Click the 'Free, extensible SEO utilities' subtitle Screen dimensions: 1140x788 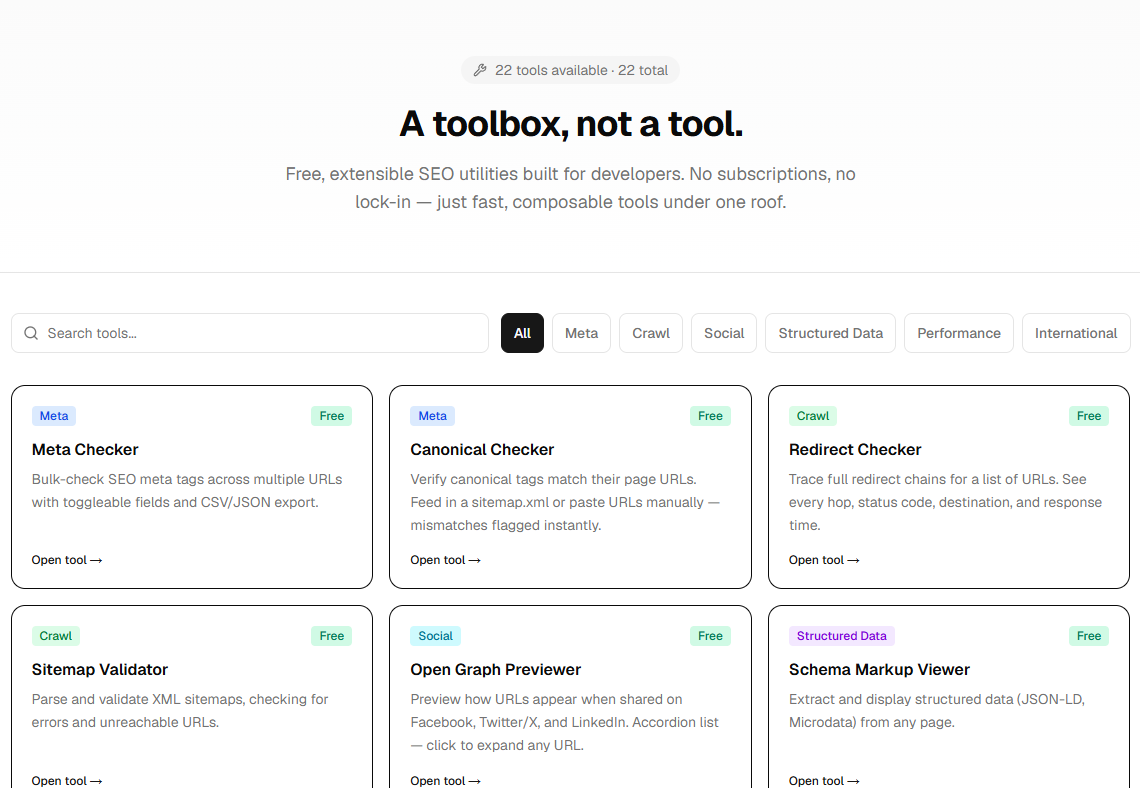(571, 188)
